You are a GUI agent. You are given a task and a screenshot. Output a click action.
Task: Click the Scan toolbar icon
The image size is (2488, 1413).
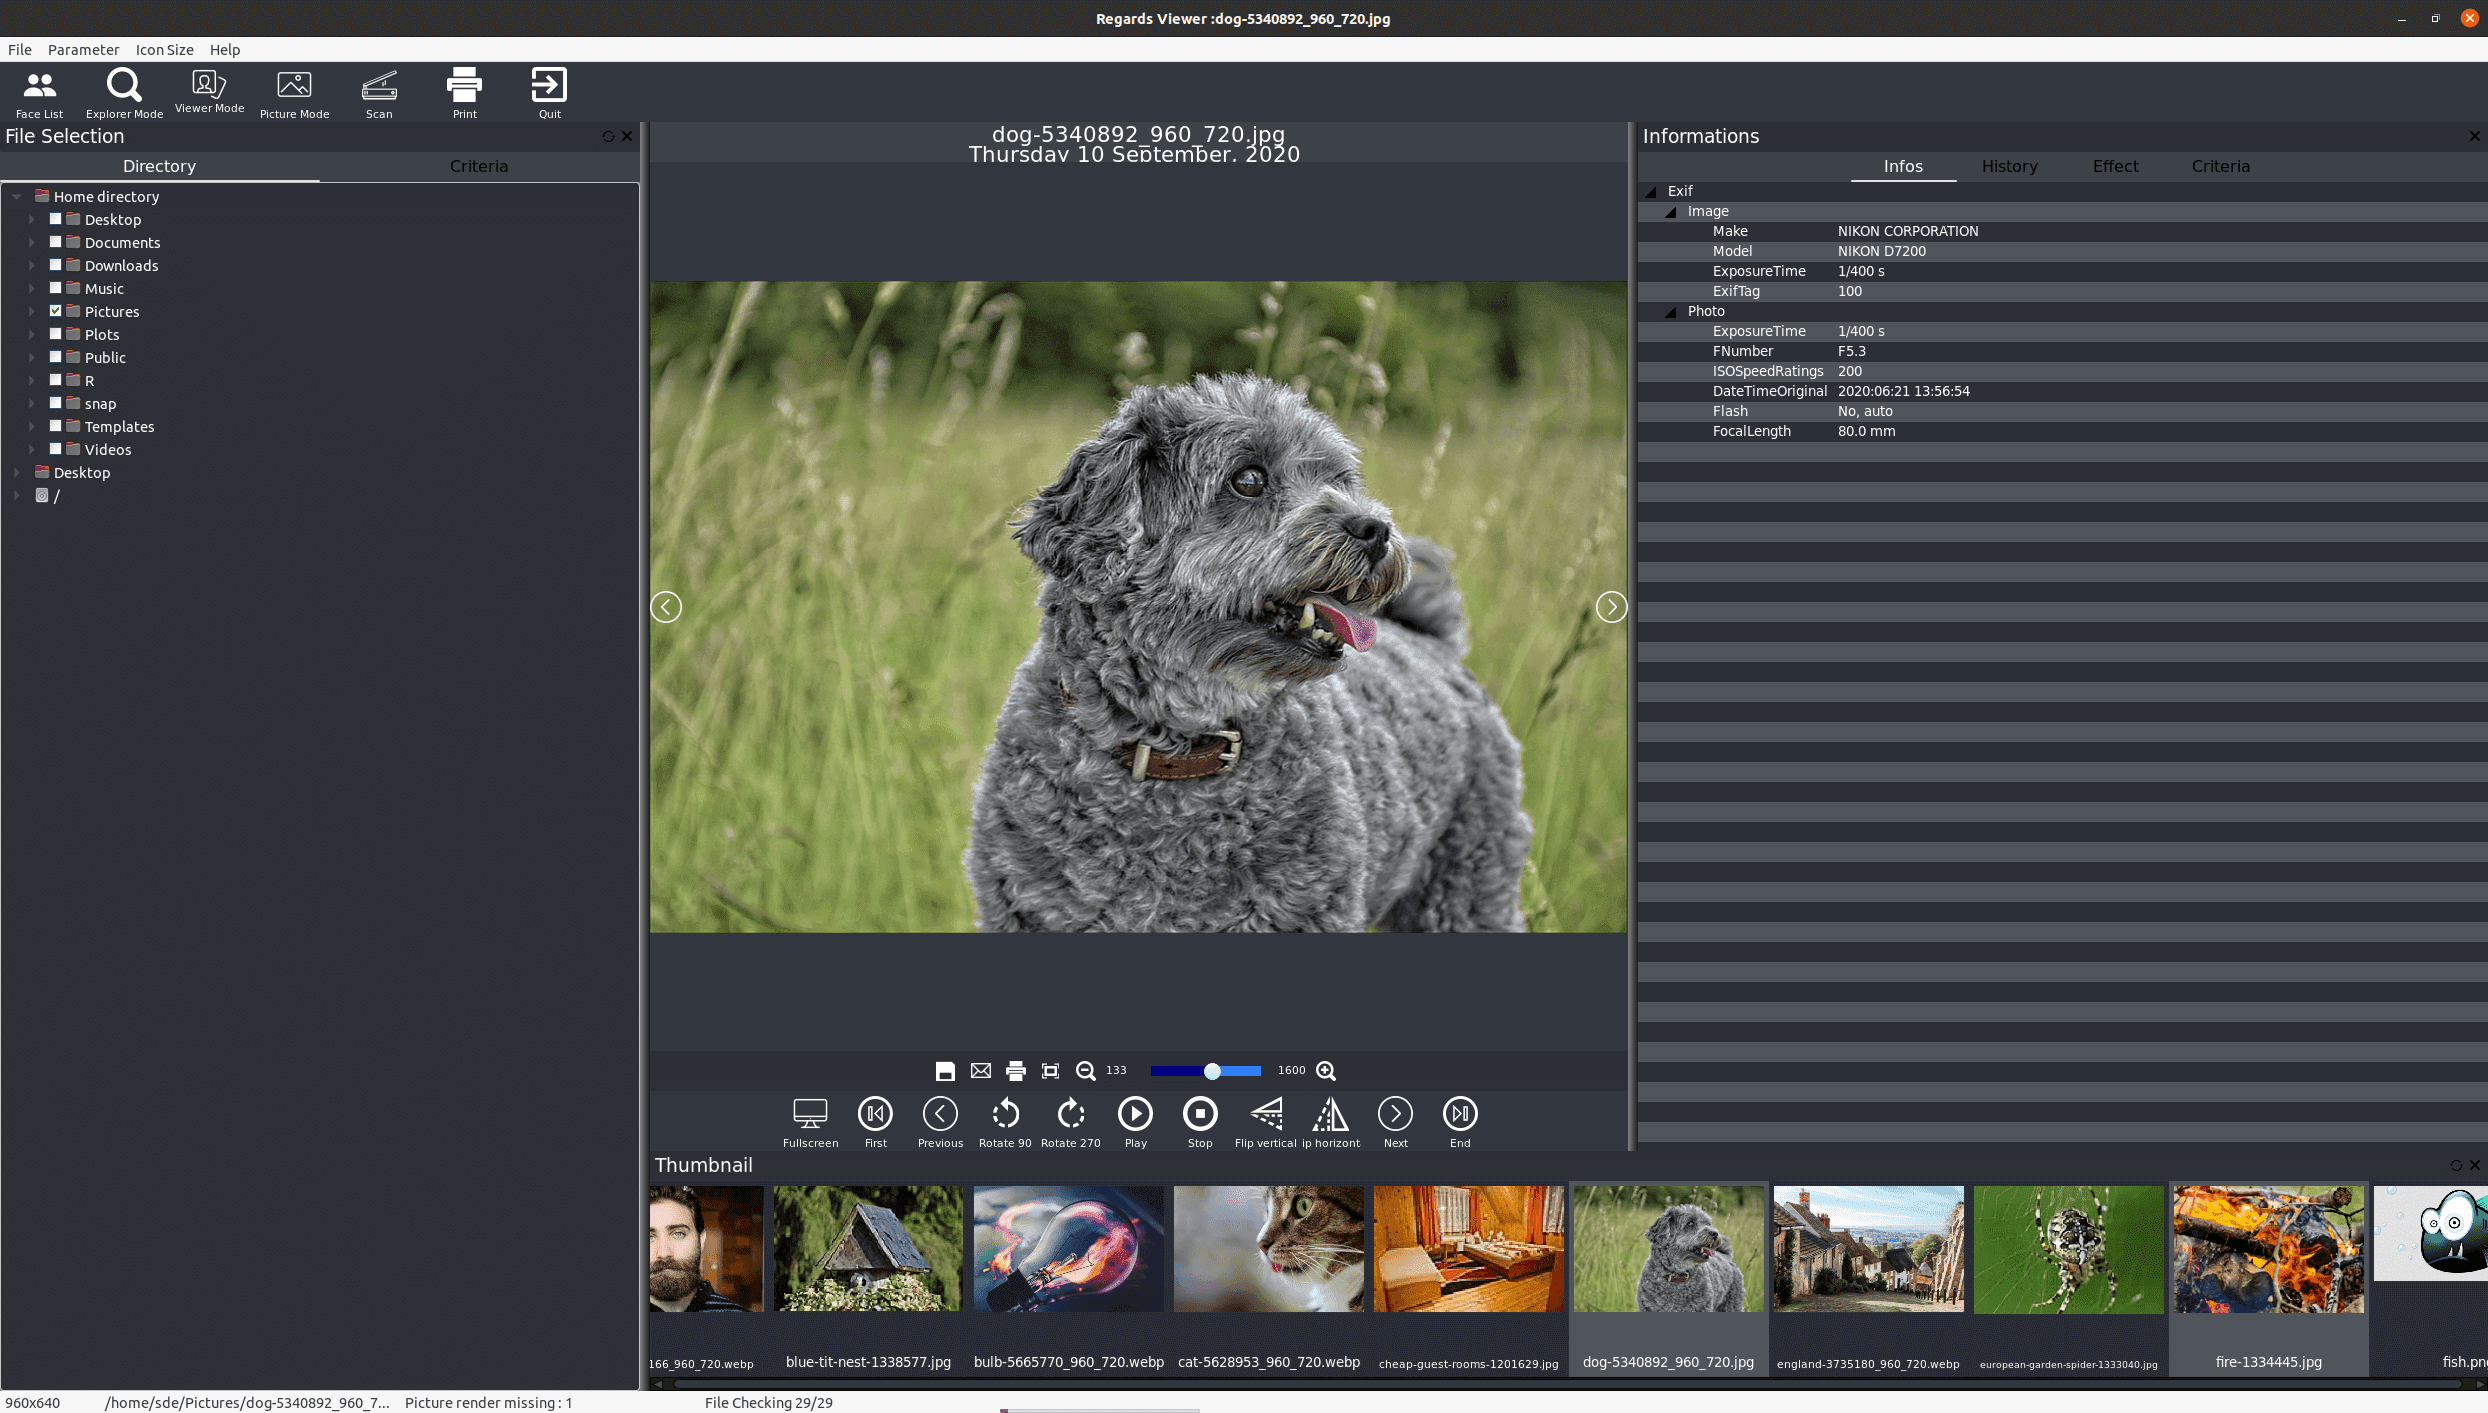click(379, 92)
